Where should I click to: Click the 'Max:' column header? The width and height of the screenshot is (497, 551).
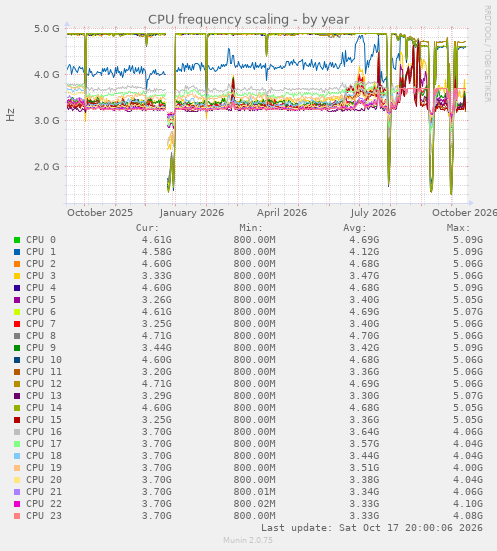459,228
